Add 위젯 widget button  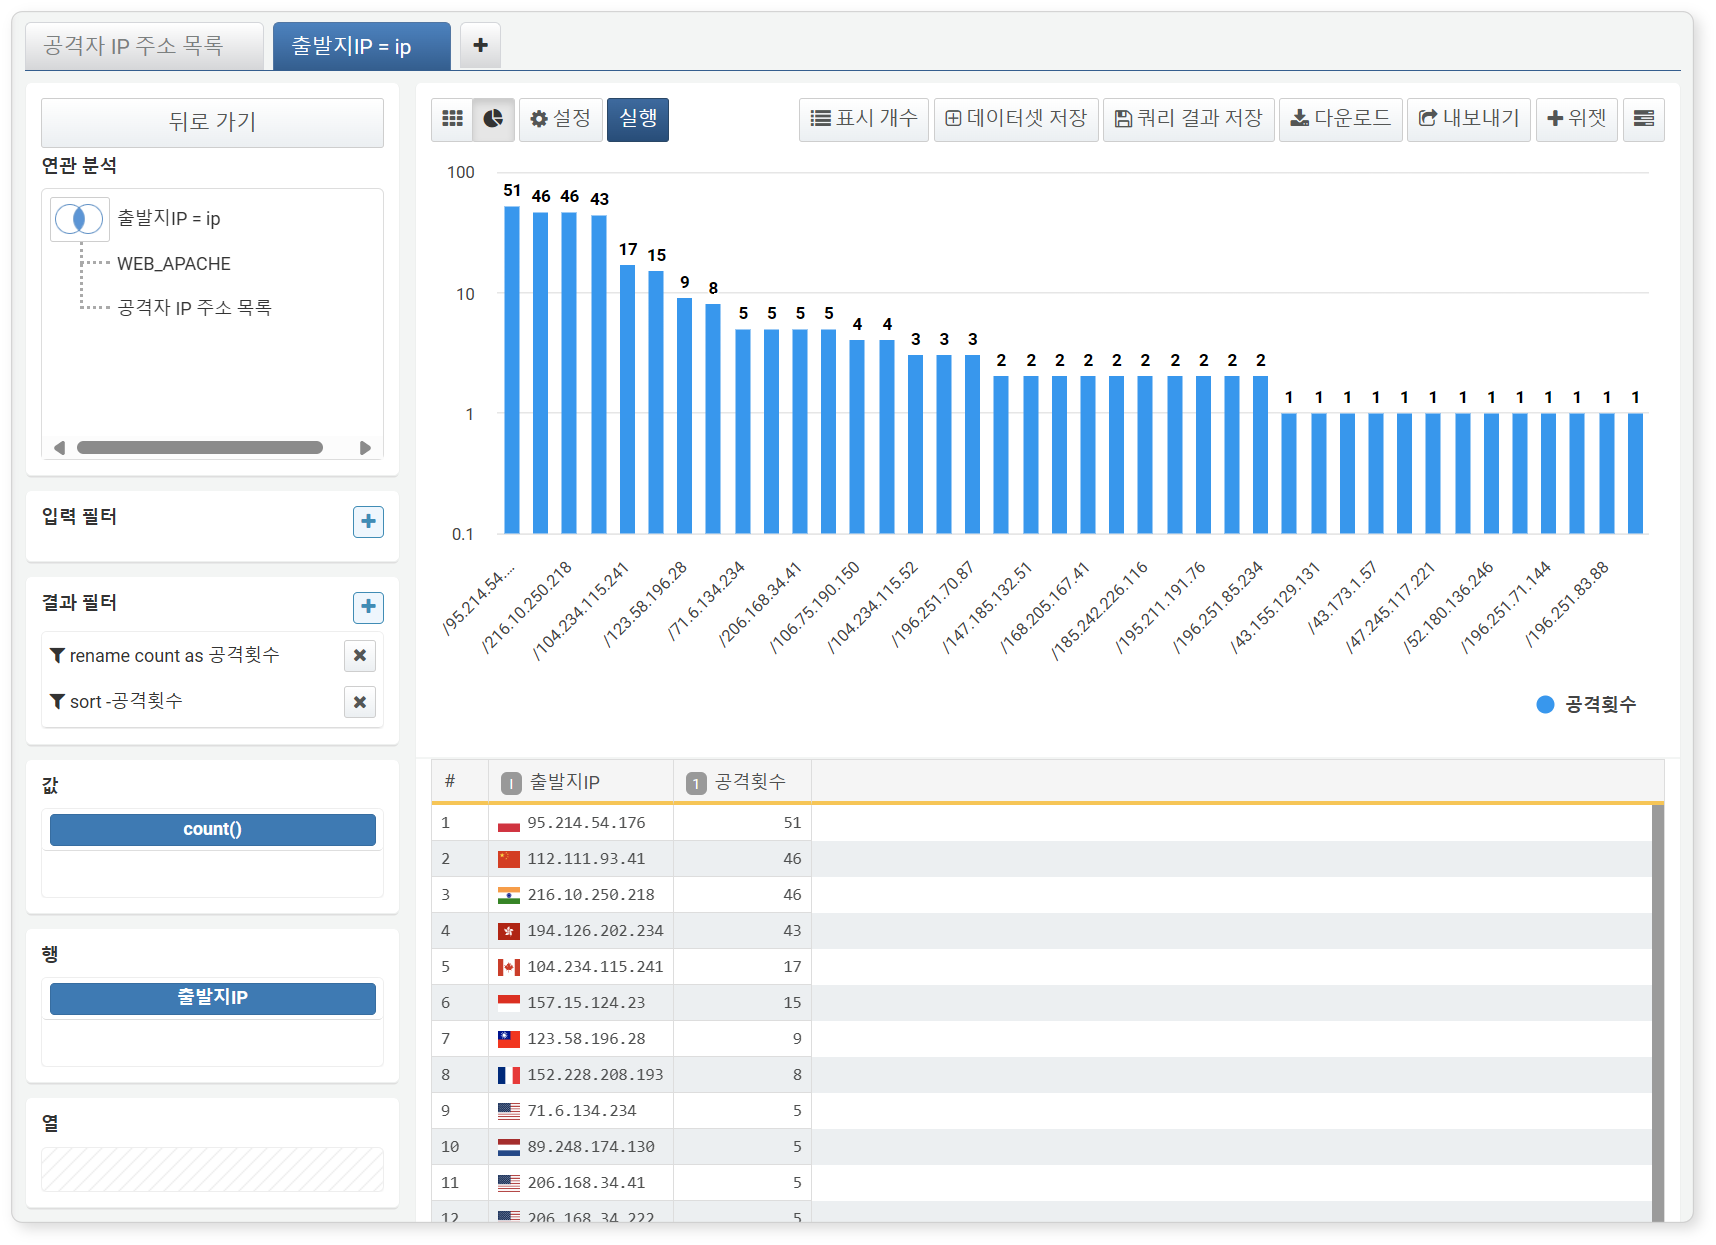[x=1577, y=119]
